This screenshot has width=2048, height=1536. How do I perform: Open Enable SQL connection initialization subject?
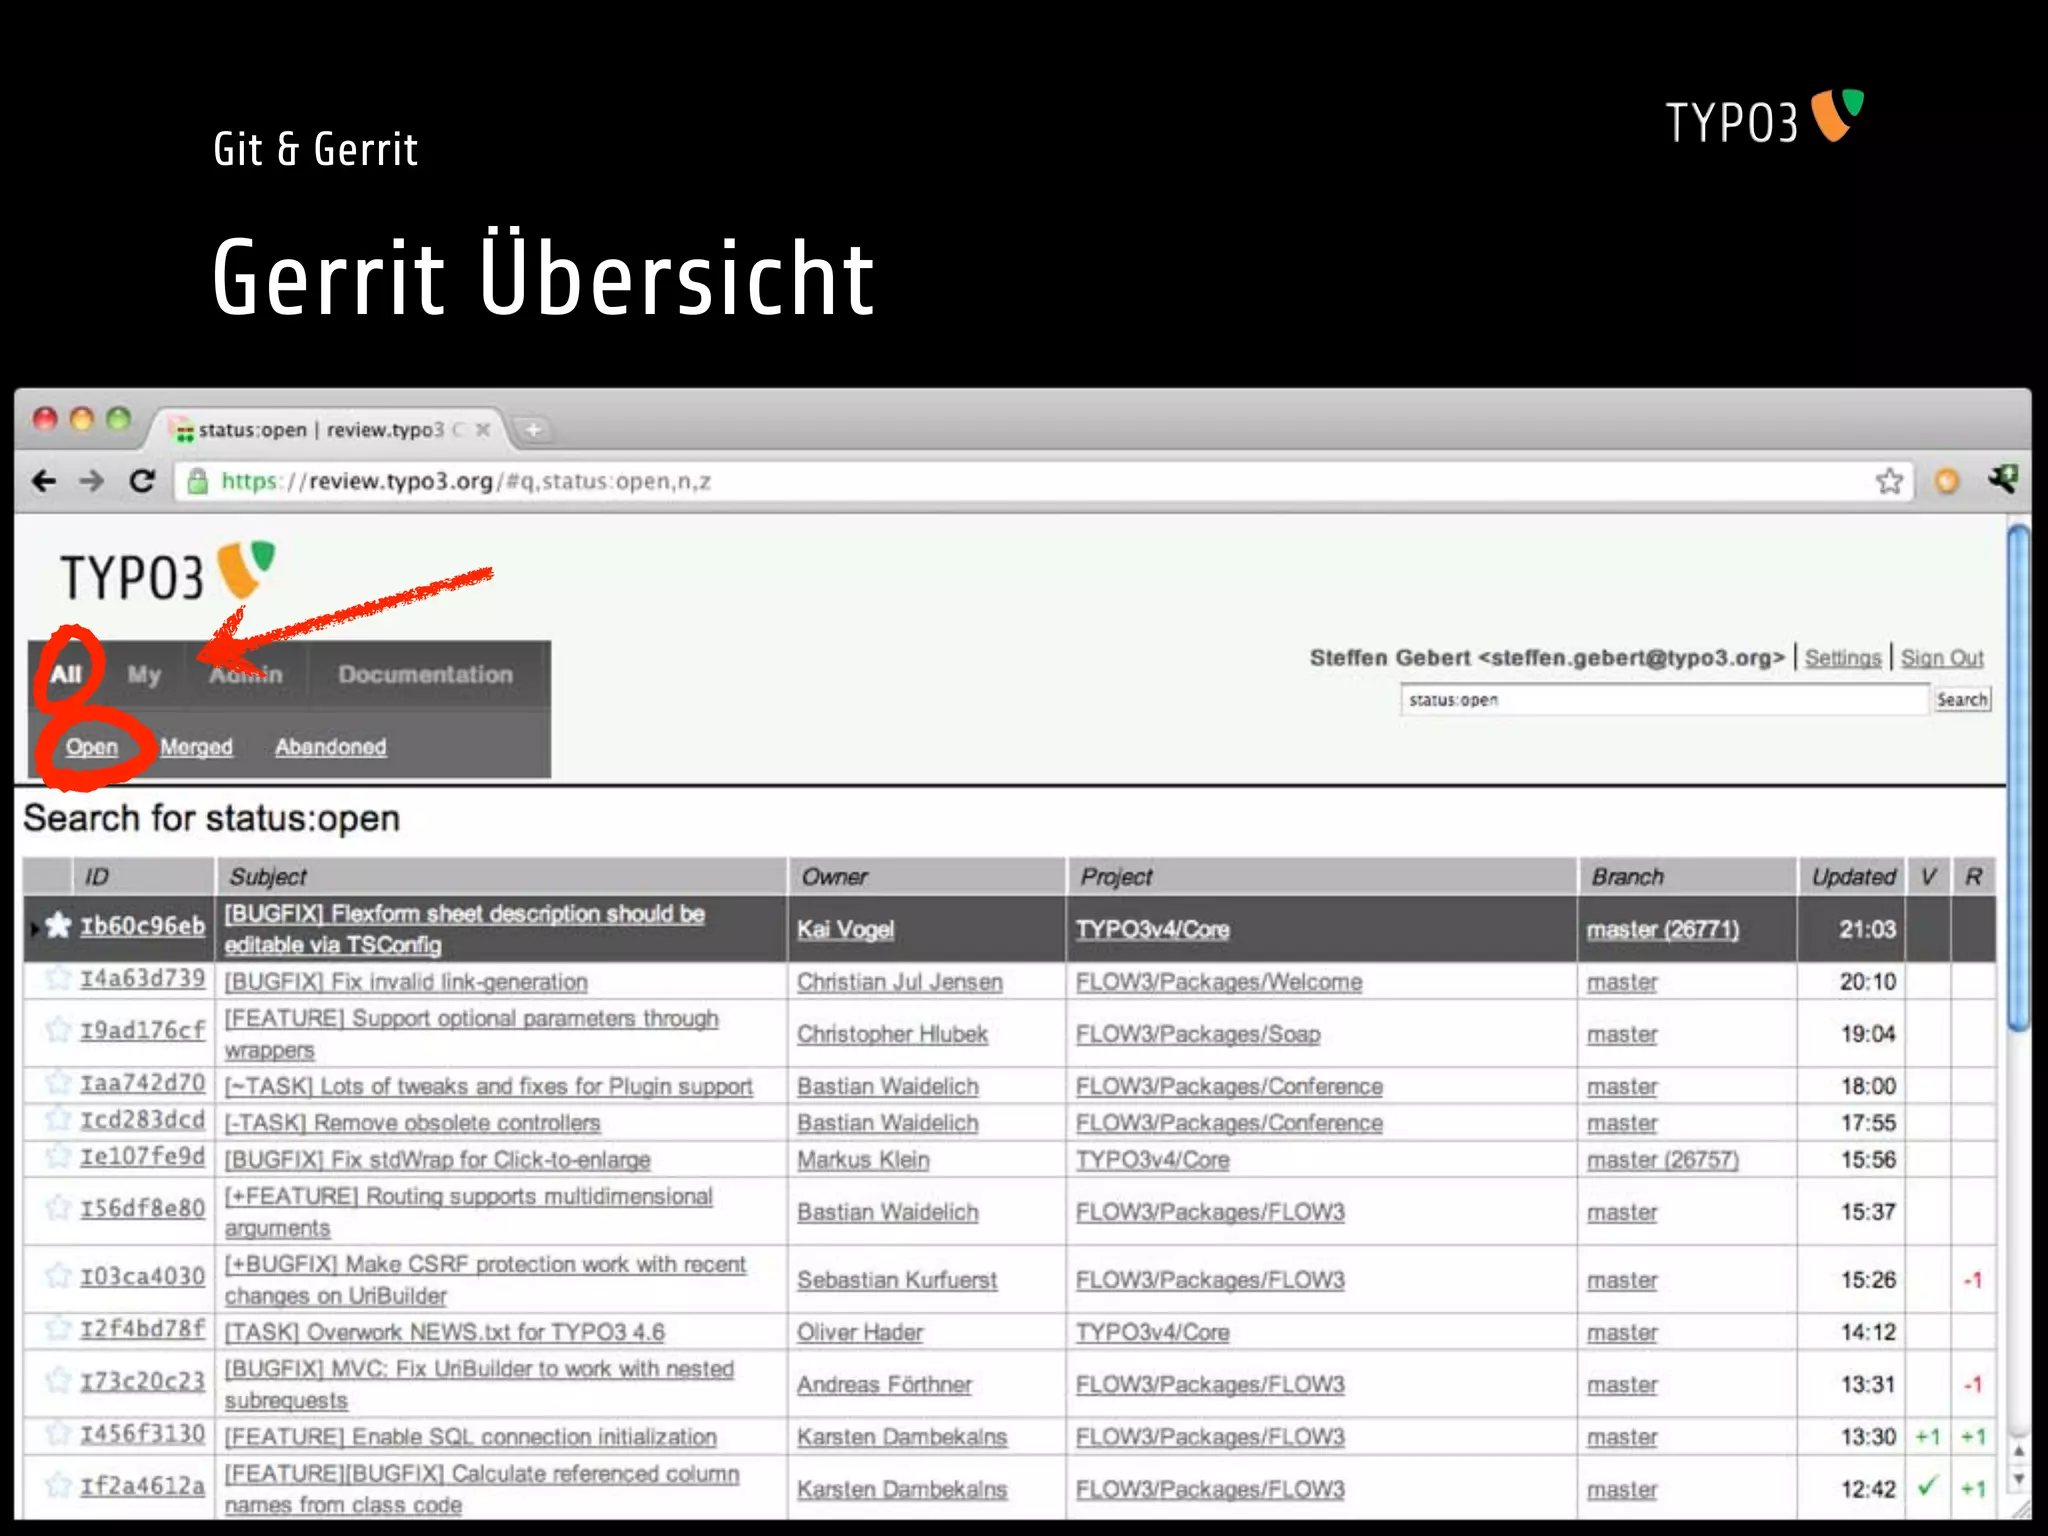[x=470, y=1437]
